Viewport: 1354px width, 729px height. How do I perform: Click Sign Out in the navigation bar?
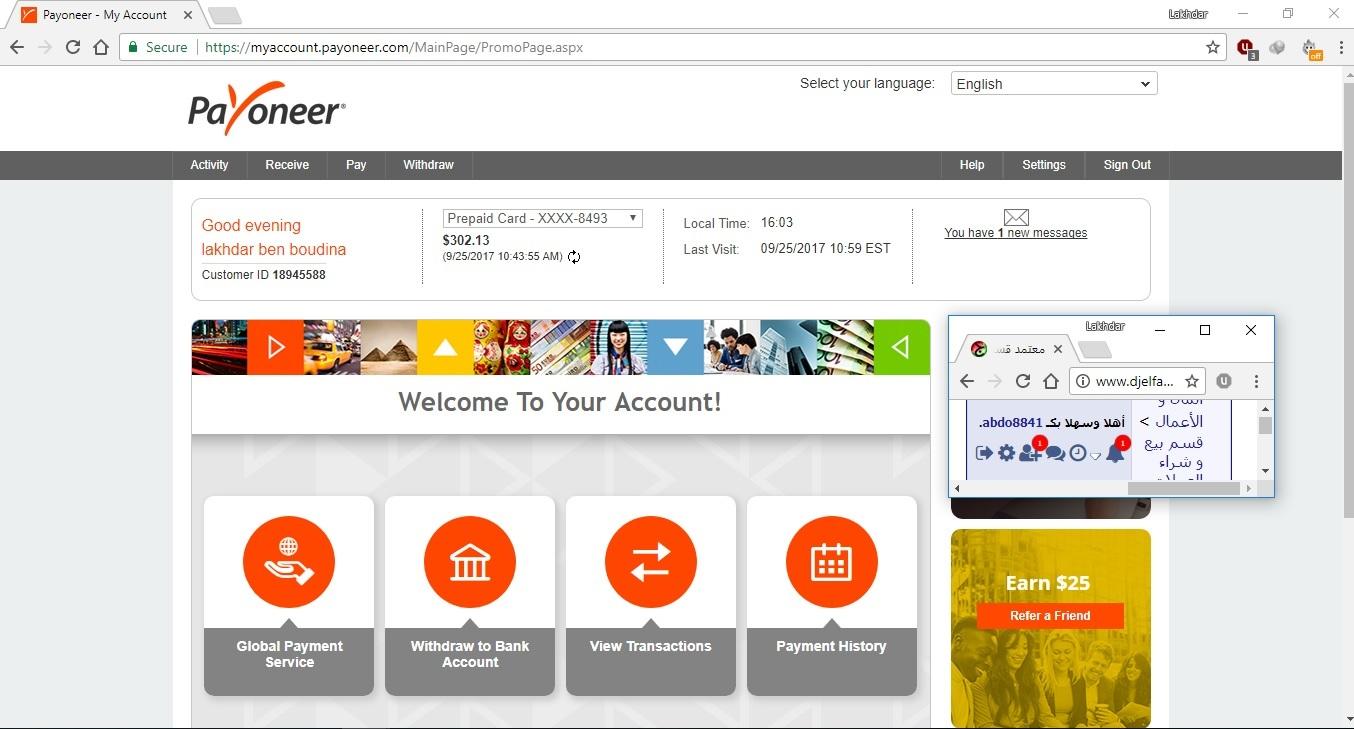[x=1127, y=165]
